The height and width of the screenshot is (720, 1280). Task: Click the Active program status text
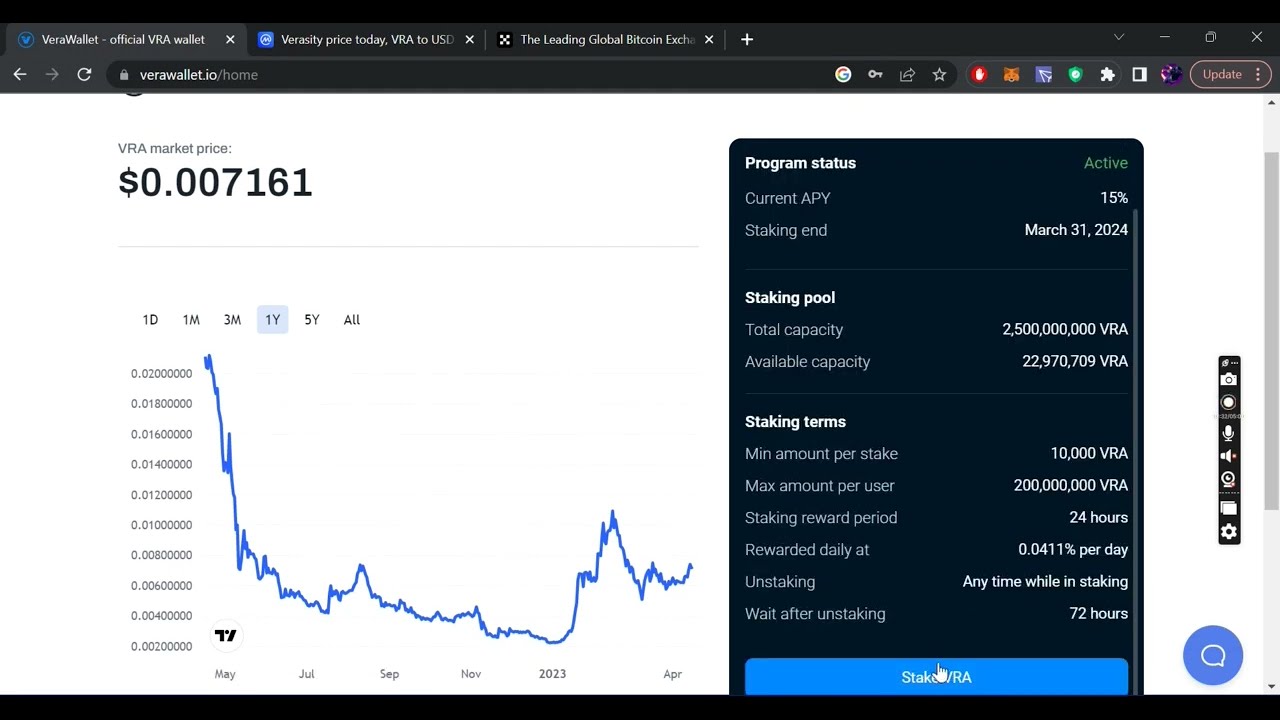click(x=1106, y=163)
